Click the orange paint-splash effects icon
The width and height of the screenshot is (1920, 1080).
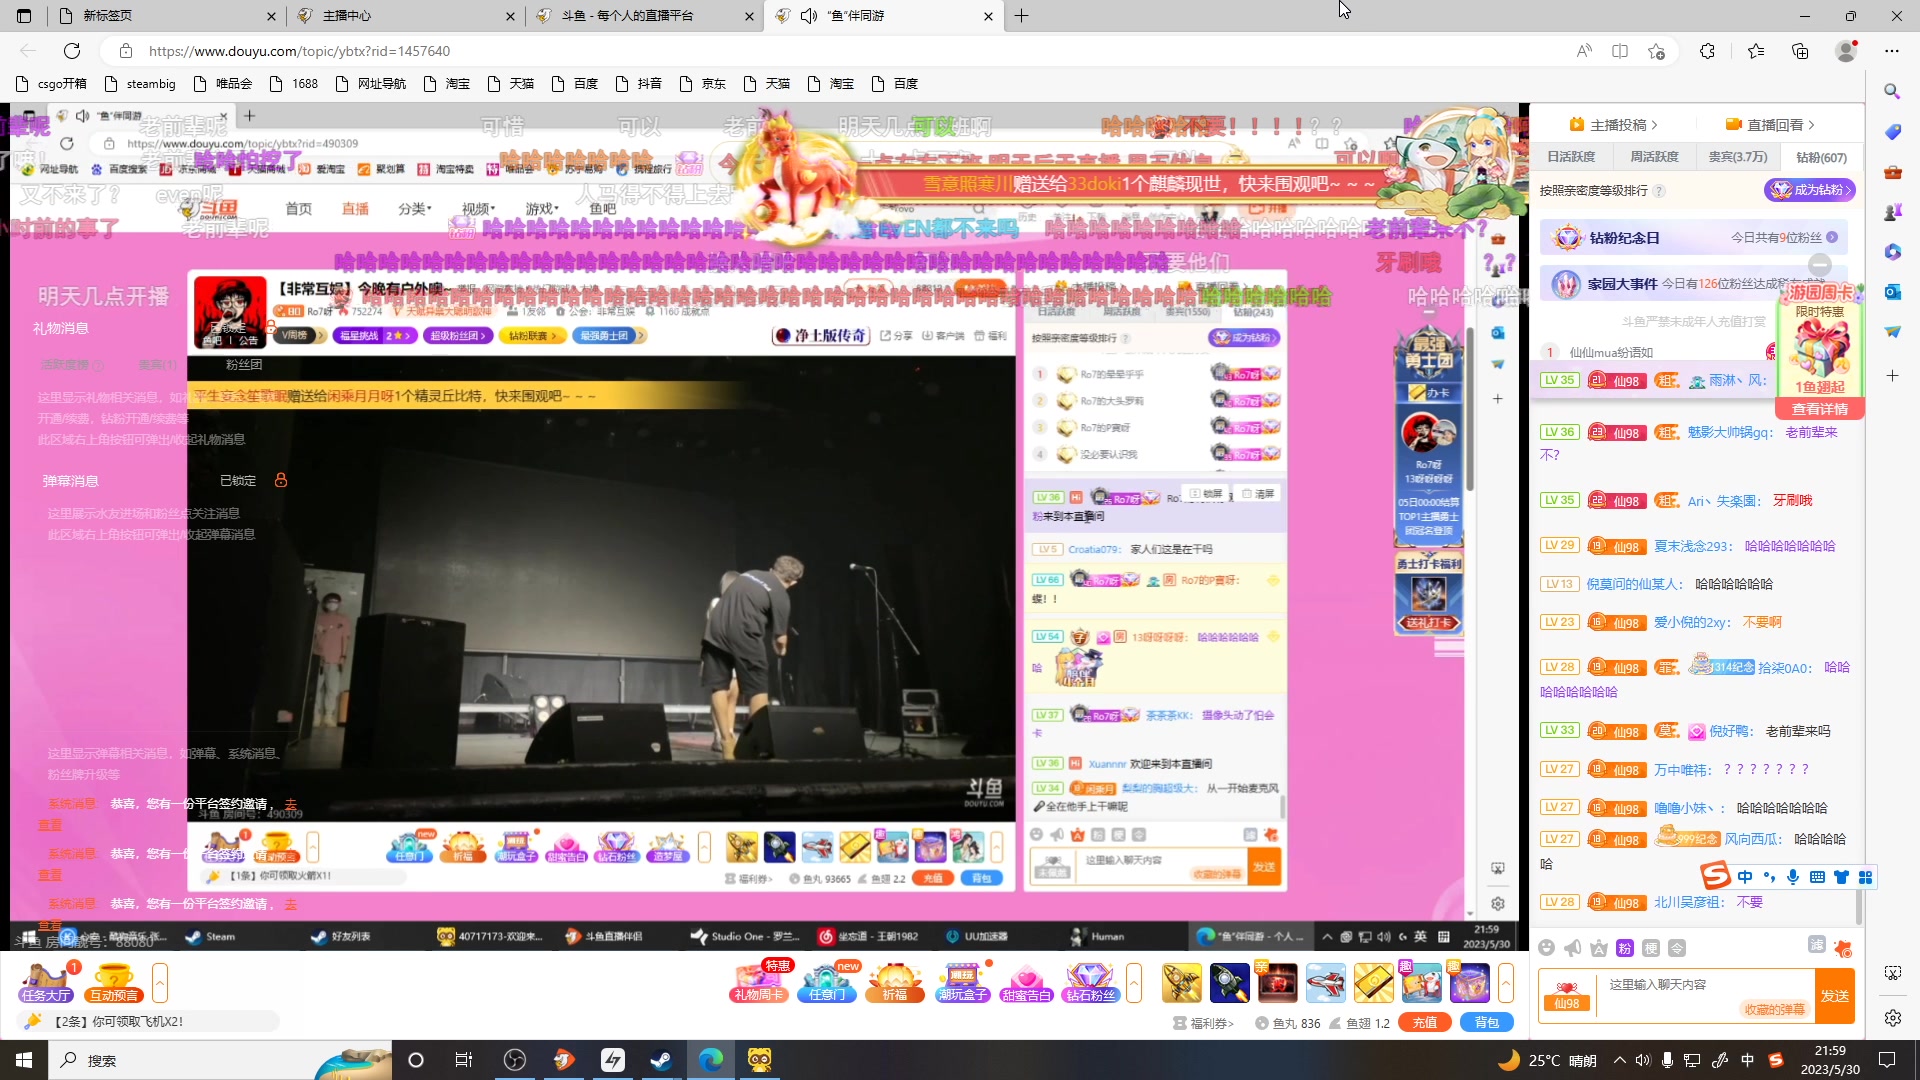[x=1843, y=947]
